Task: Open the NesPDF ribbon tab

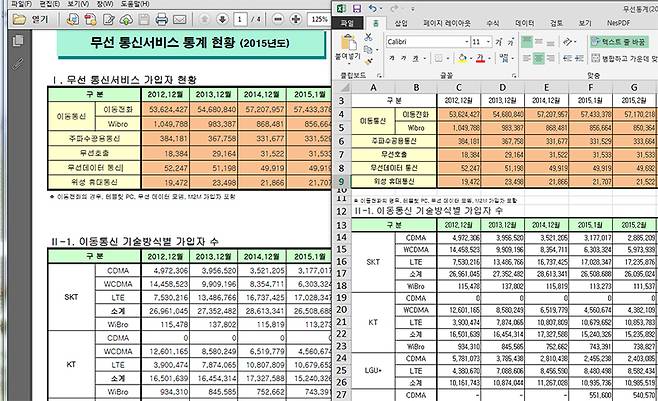Action: point(618,23)
